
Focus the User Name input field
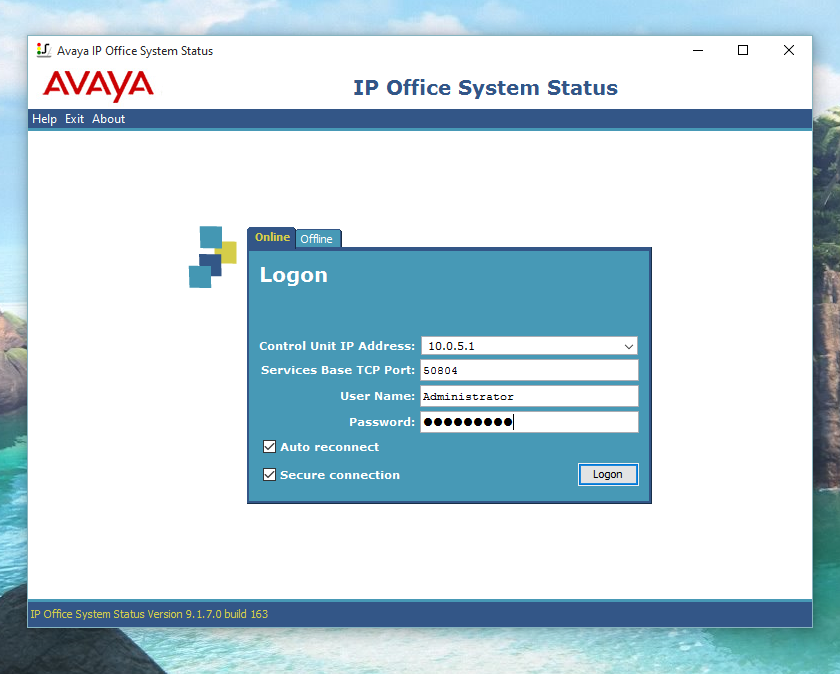point(529,396)
